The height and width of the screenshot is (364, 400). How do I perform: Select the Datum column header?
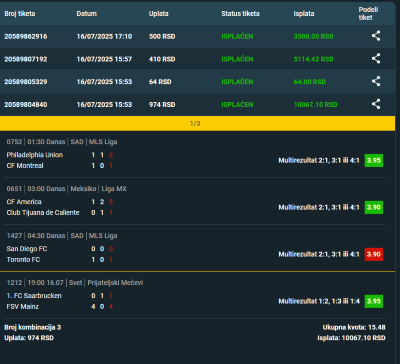point(87,14)
